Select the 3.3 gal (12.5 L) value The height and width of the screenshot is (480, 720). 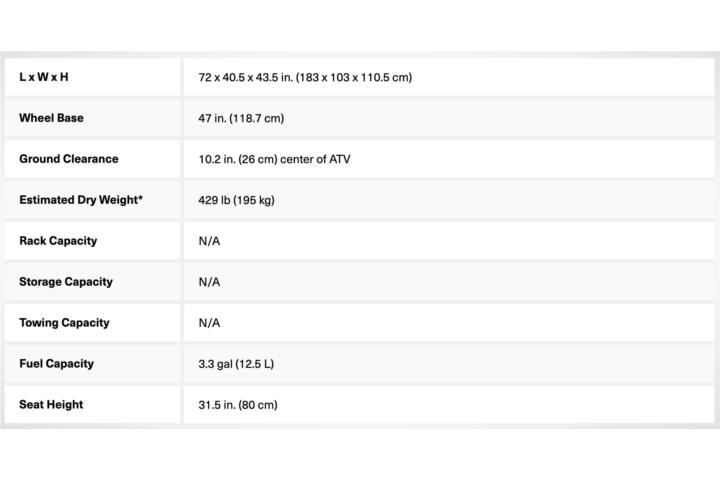(236, 364)
